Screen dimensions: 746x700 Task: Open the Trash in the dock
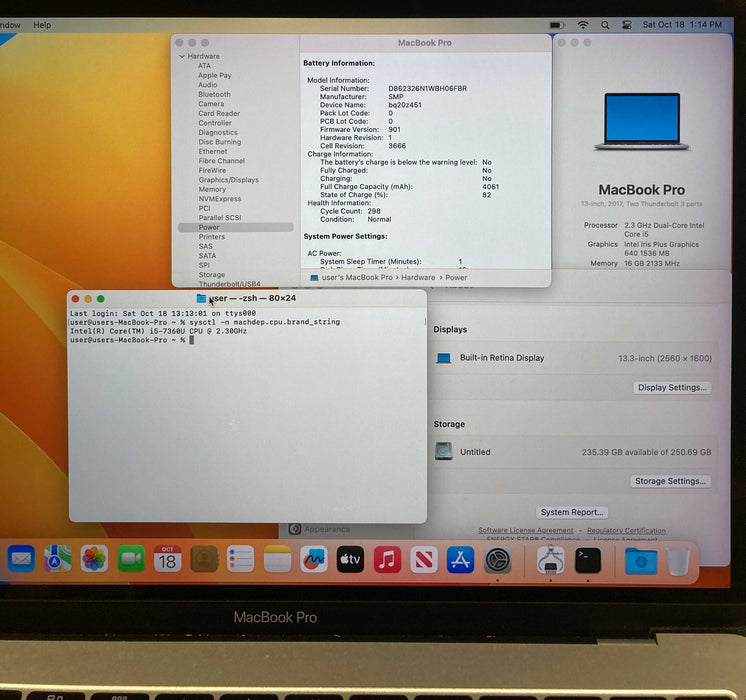pyautogui.click(x=678, y=561)
